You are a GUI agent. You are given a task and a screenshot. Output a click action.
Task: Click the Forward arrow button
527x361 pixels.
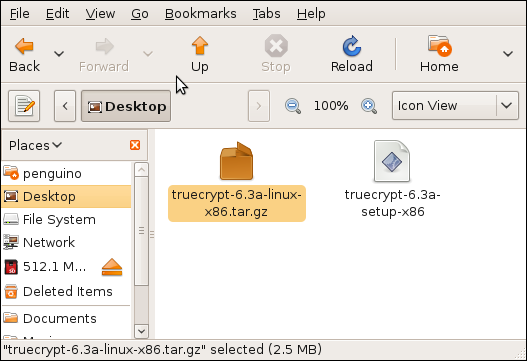(x=104, y=54)
